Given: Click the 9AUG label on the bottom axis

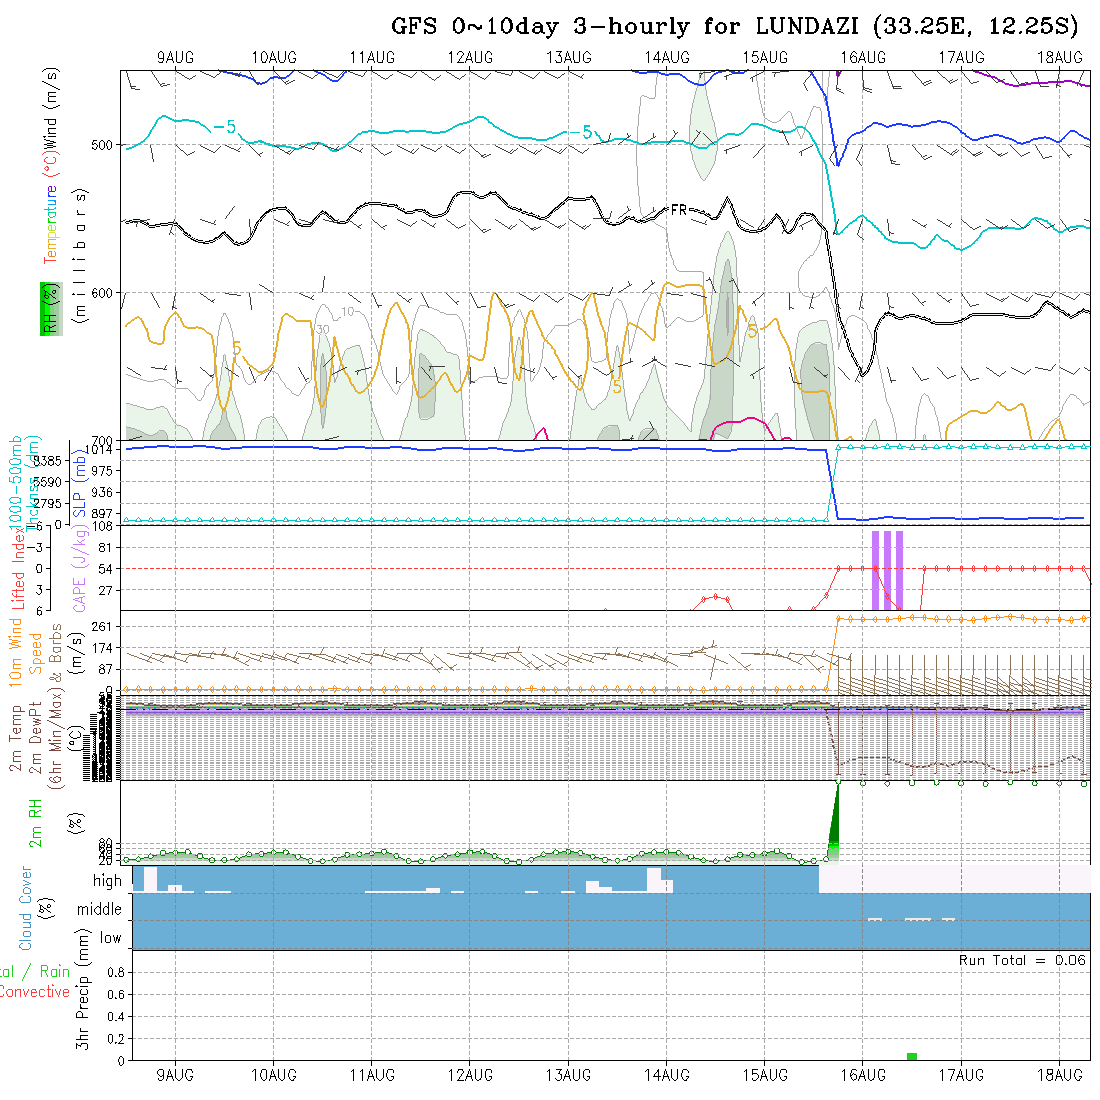Looking at the screenshot, I should coord(175,1075).
